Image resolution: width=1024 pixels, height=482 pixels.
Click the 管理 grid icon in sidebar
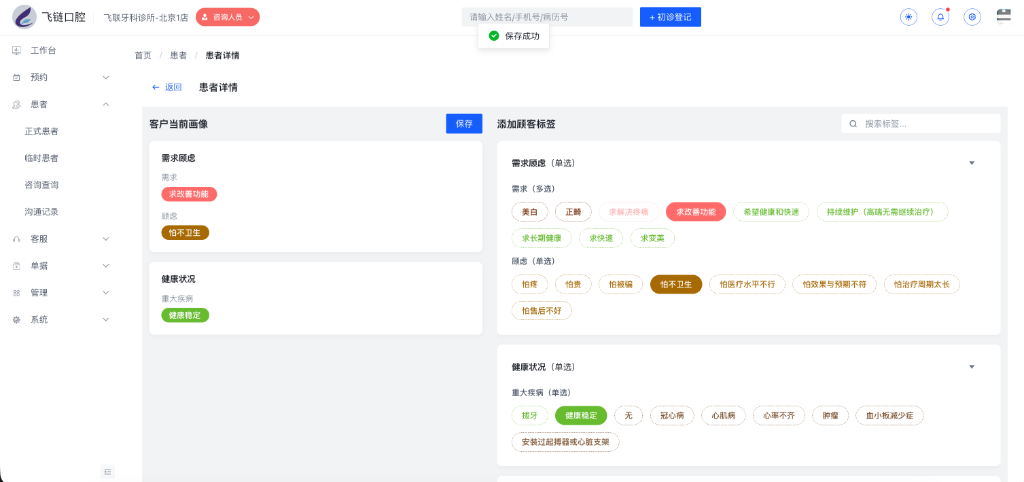coord(16,293)
